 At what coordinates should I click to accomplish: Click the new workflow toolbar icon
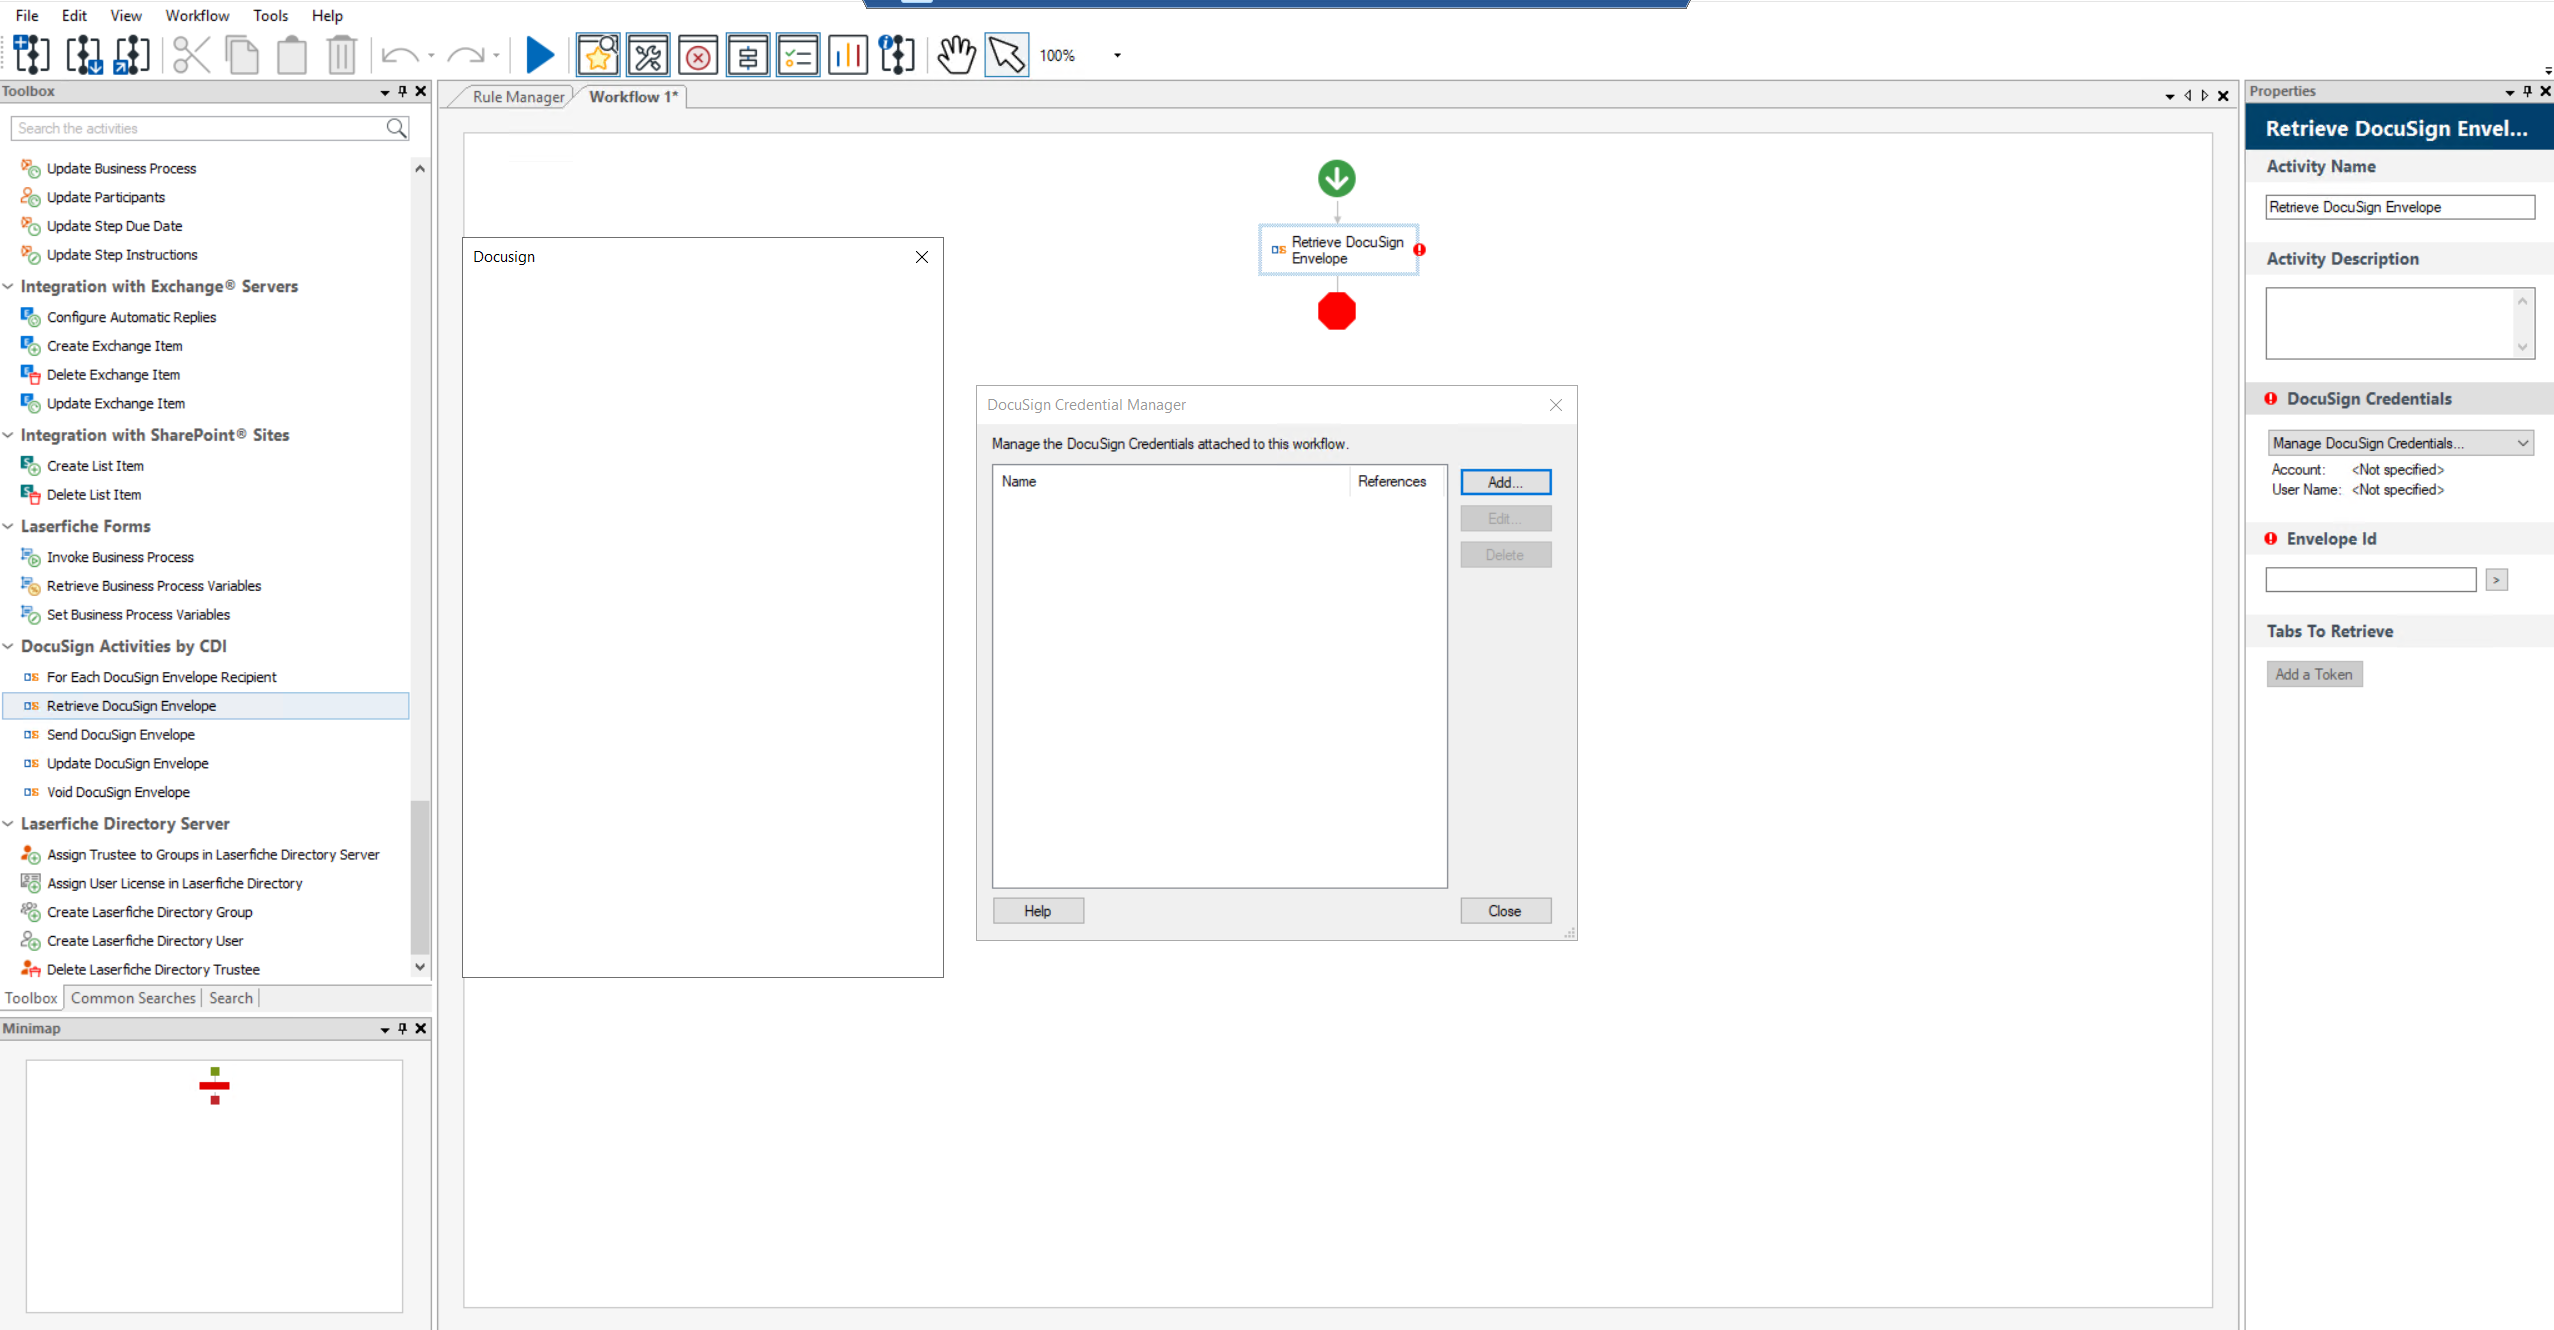[31, 55]
